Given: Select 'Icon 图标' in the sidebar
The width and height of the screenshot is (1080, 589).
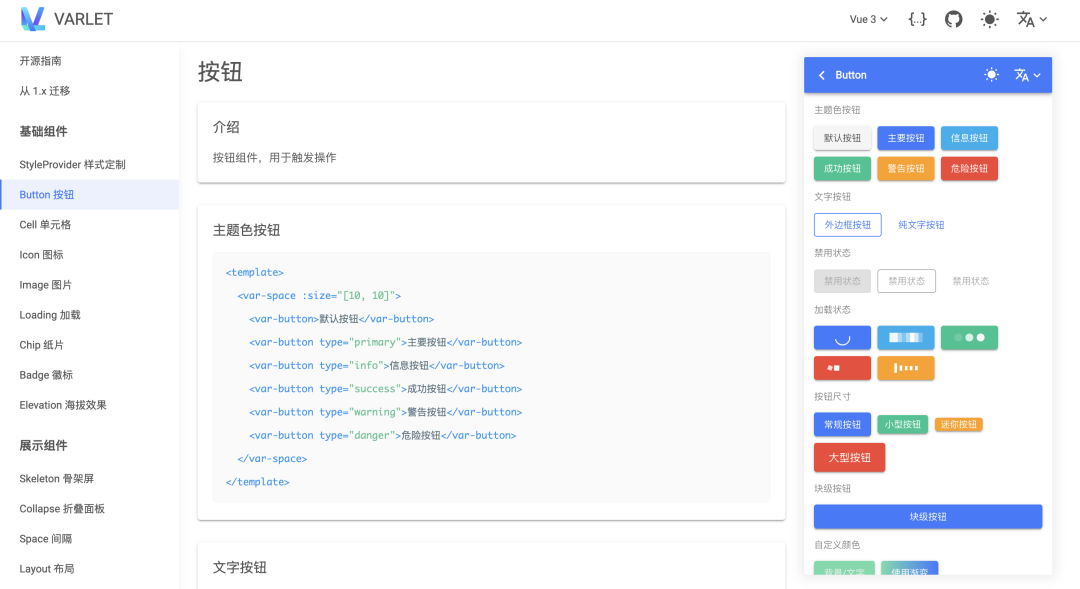Looking at the screenshot, I should pyautogui.click(x=41, y=254).
